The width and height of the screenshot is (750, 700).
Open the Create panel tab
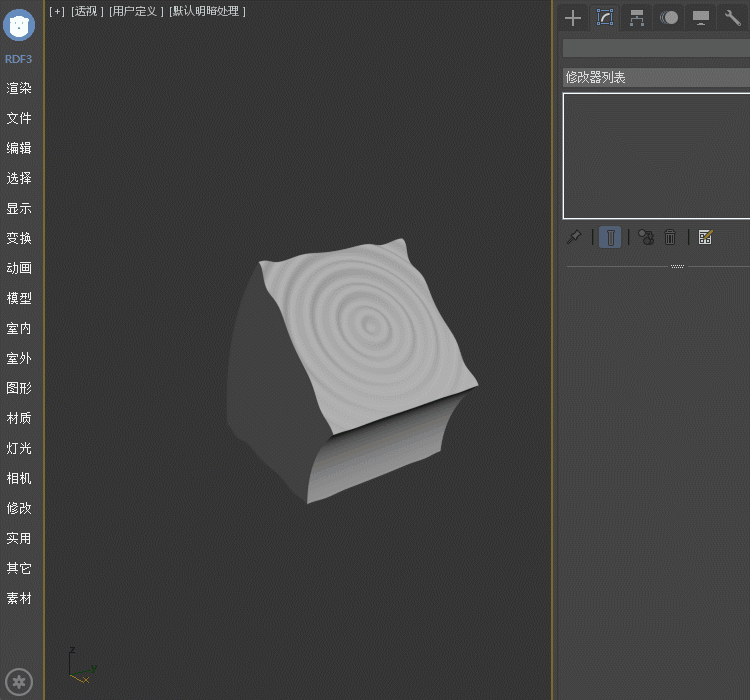tap(573, 18)
